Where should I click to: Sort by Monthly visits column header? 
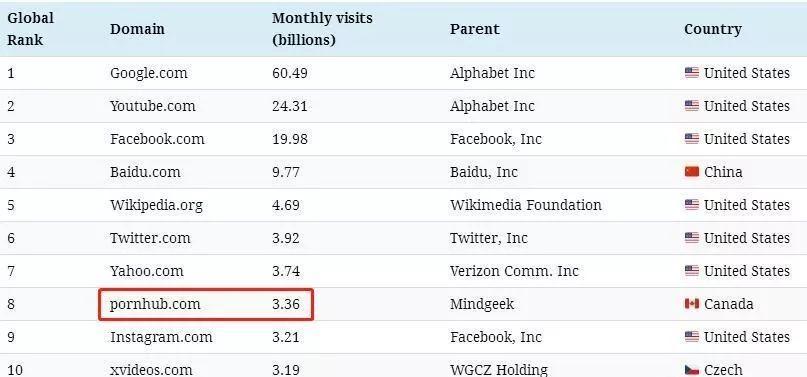tap(322, 29)
